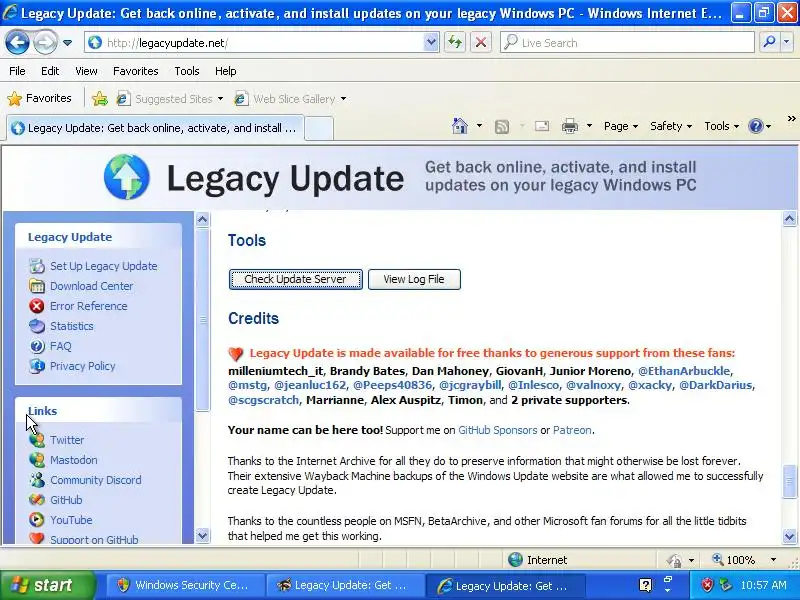Click sidebar scrollbar down arrow
The image size is (800, 600).
click(203, 536)
